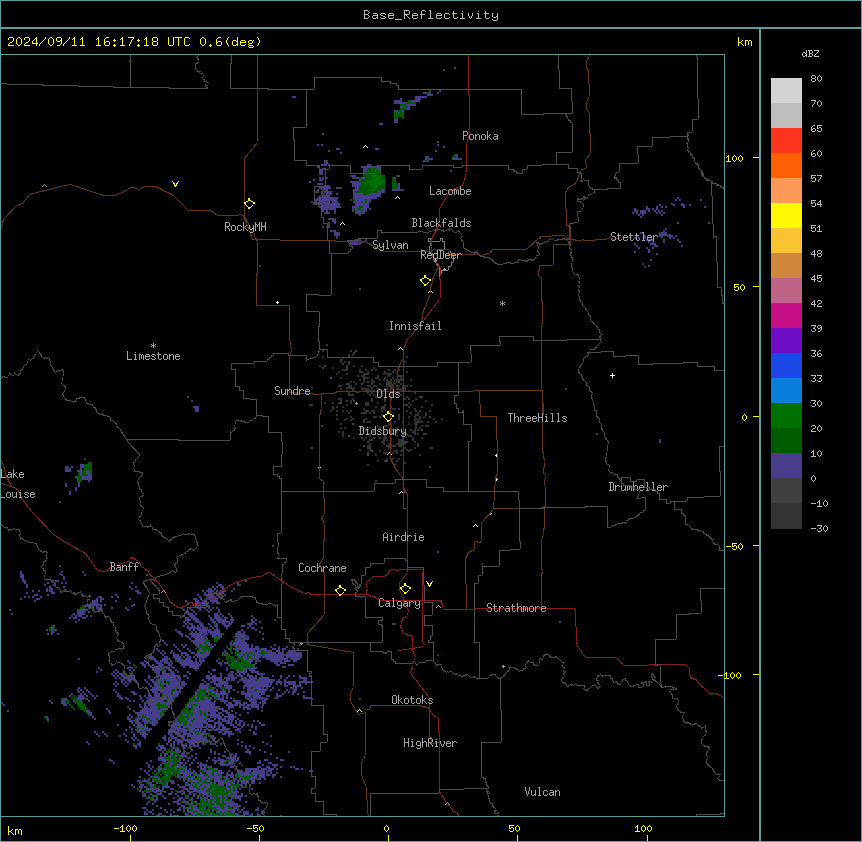Select the Sylvan label
This screenshot has width=862, height=842.
[390, 245]
